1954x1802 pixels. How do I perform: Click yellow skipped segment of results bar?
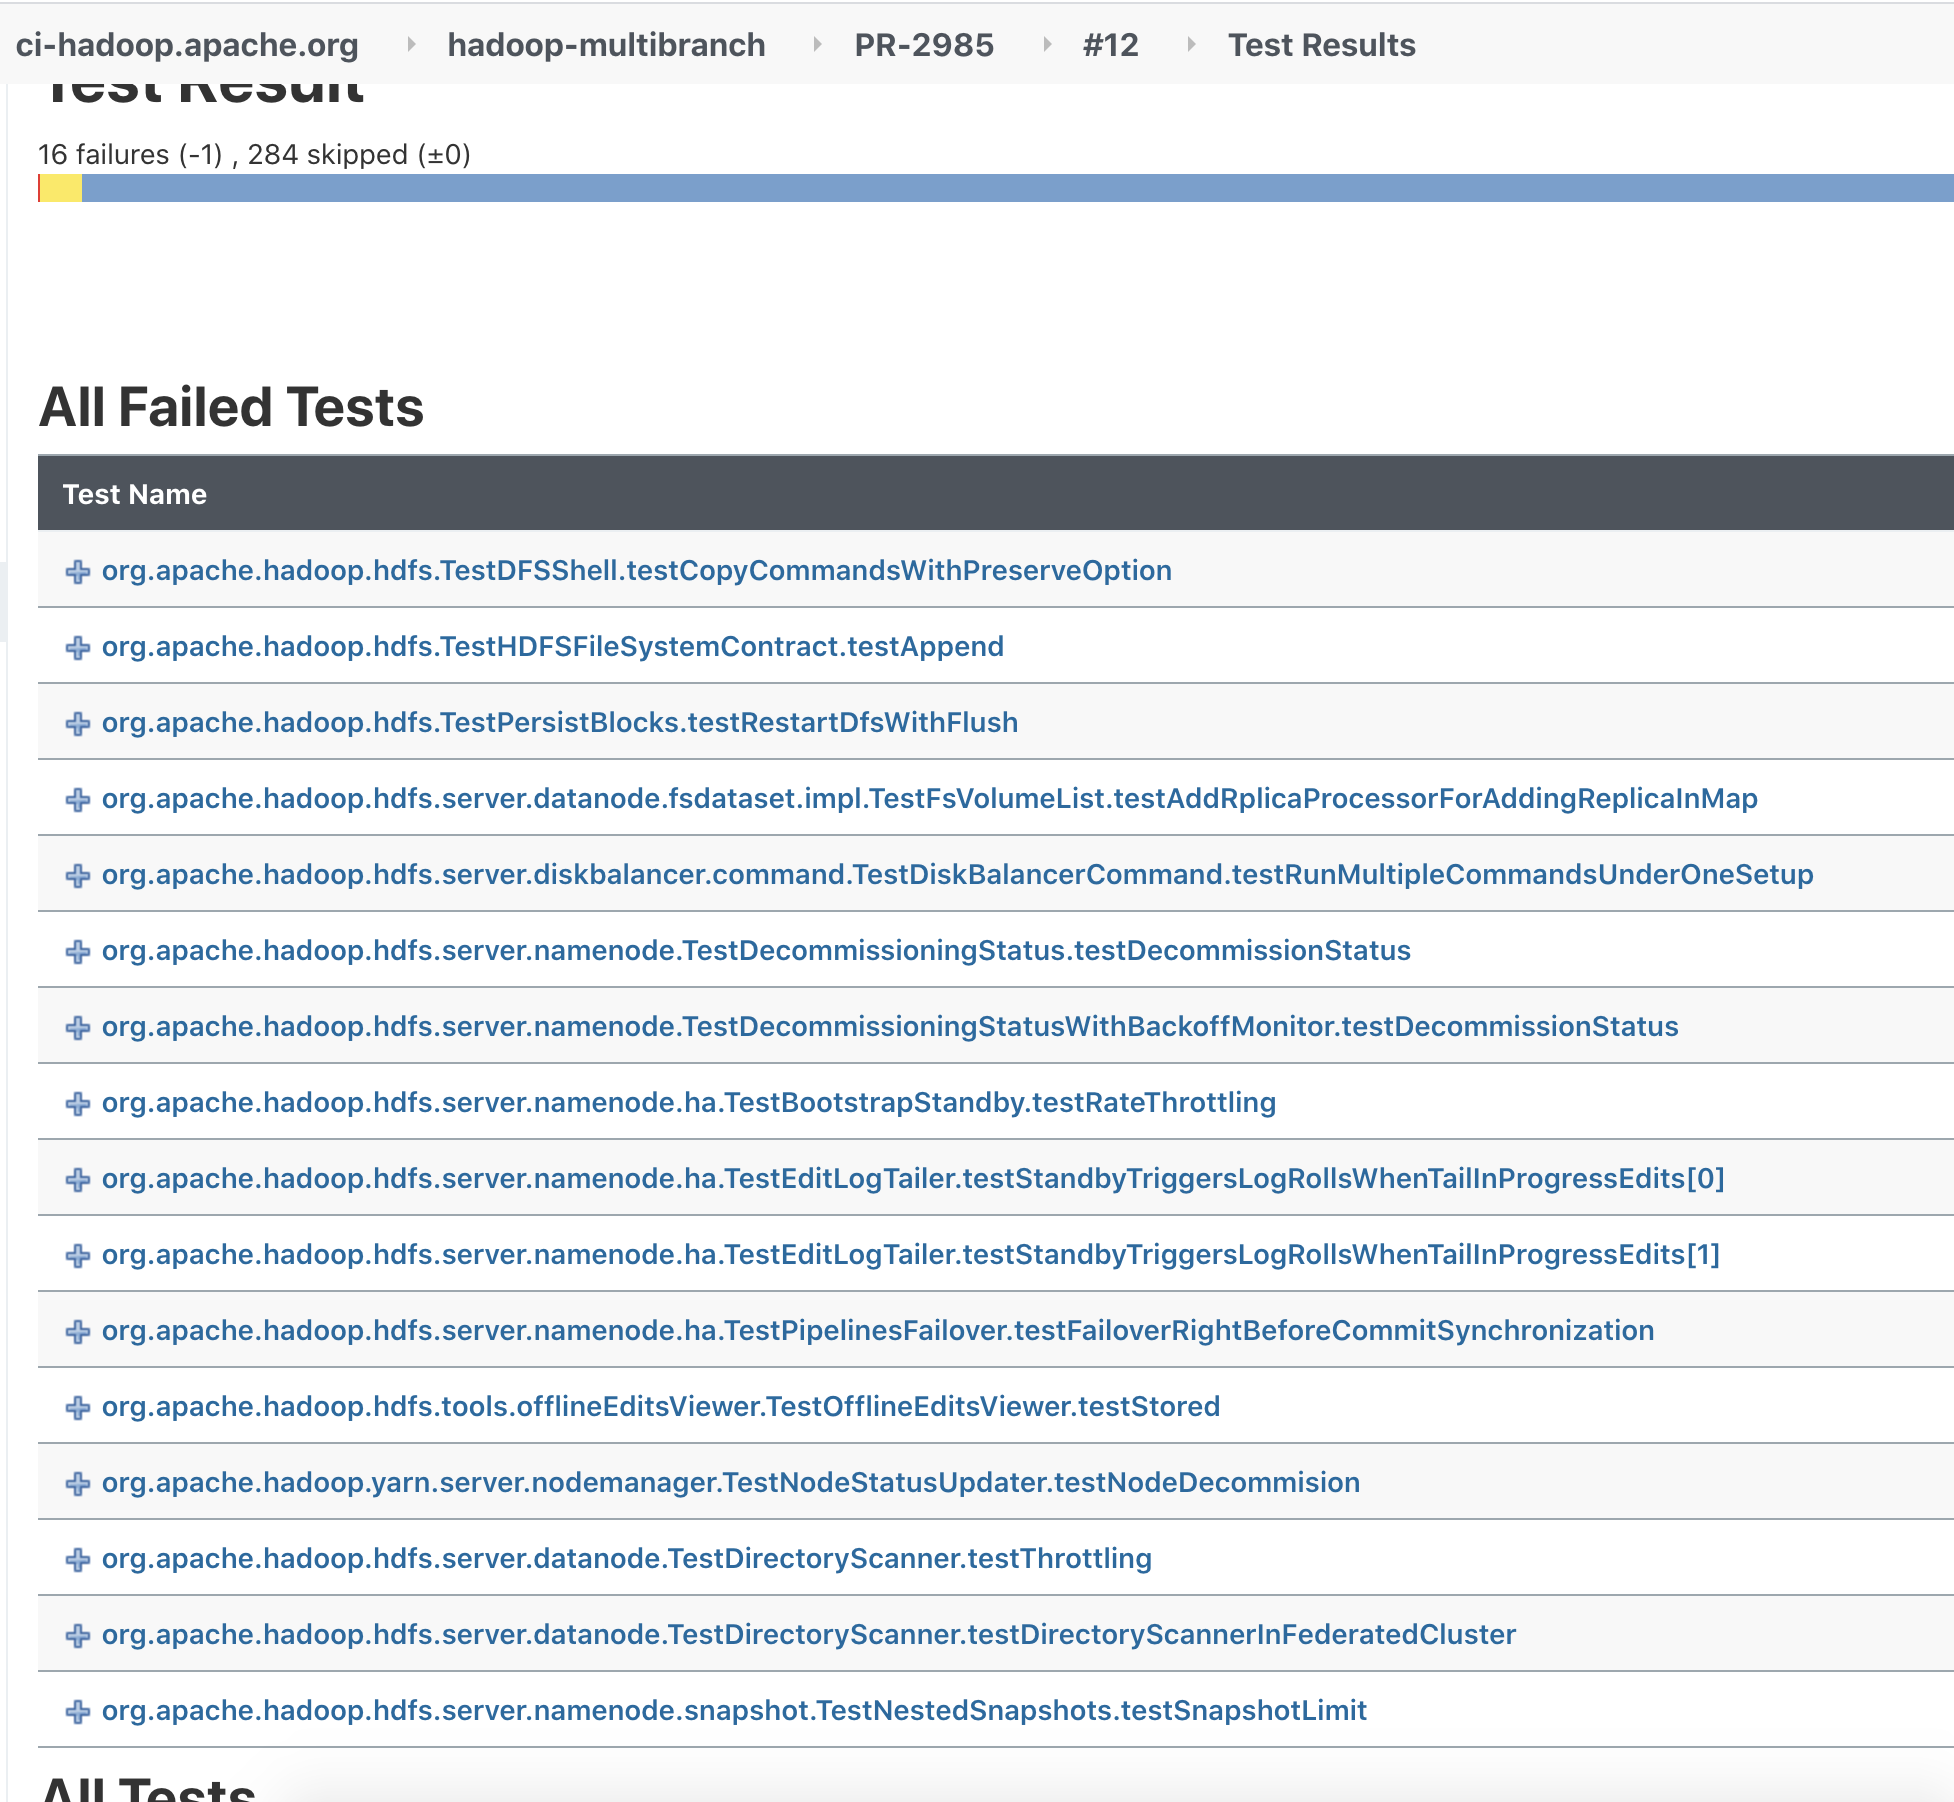(61, 188)
